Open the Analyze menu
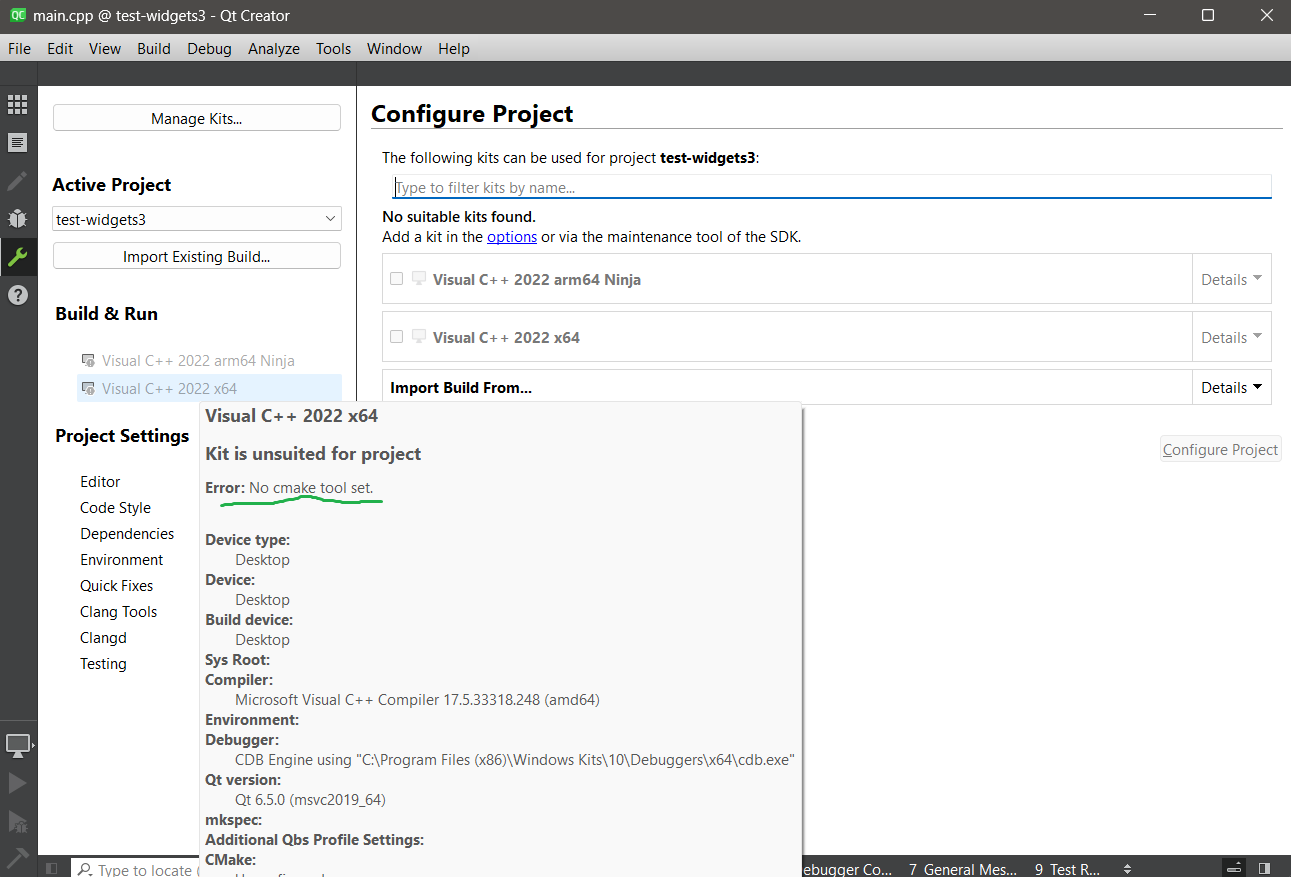The height and width of the screenshot is (877, 1291). [274, 48]
